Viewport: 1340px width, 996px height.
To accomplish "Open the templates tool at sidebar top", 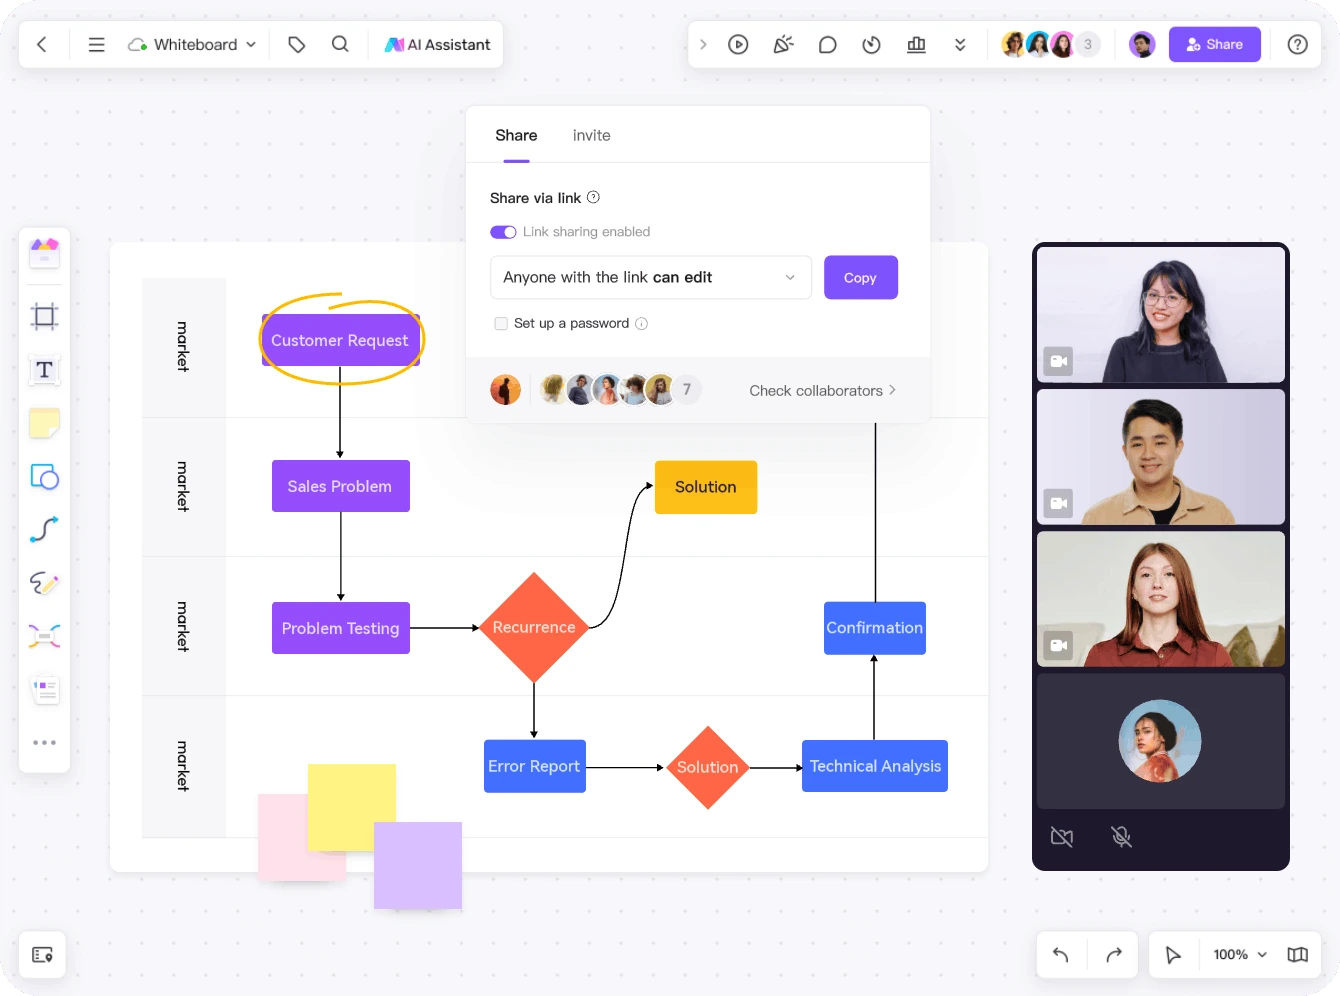I will tap(44, 253).
